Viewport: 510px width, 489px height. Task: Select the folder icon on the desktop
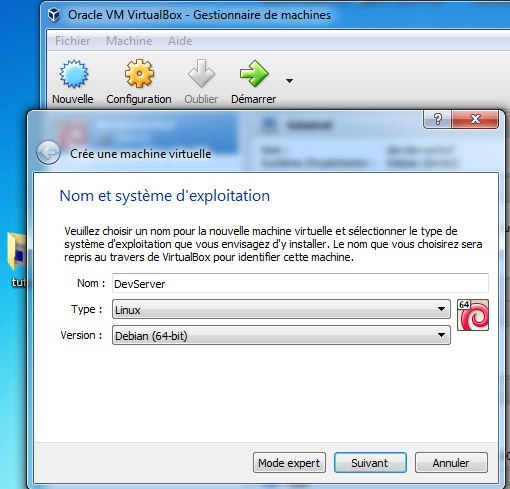(17, 252)
